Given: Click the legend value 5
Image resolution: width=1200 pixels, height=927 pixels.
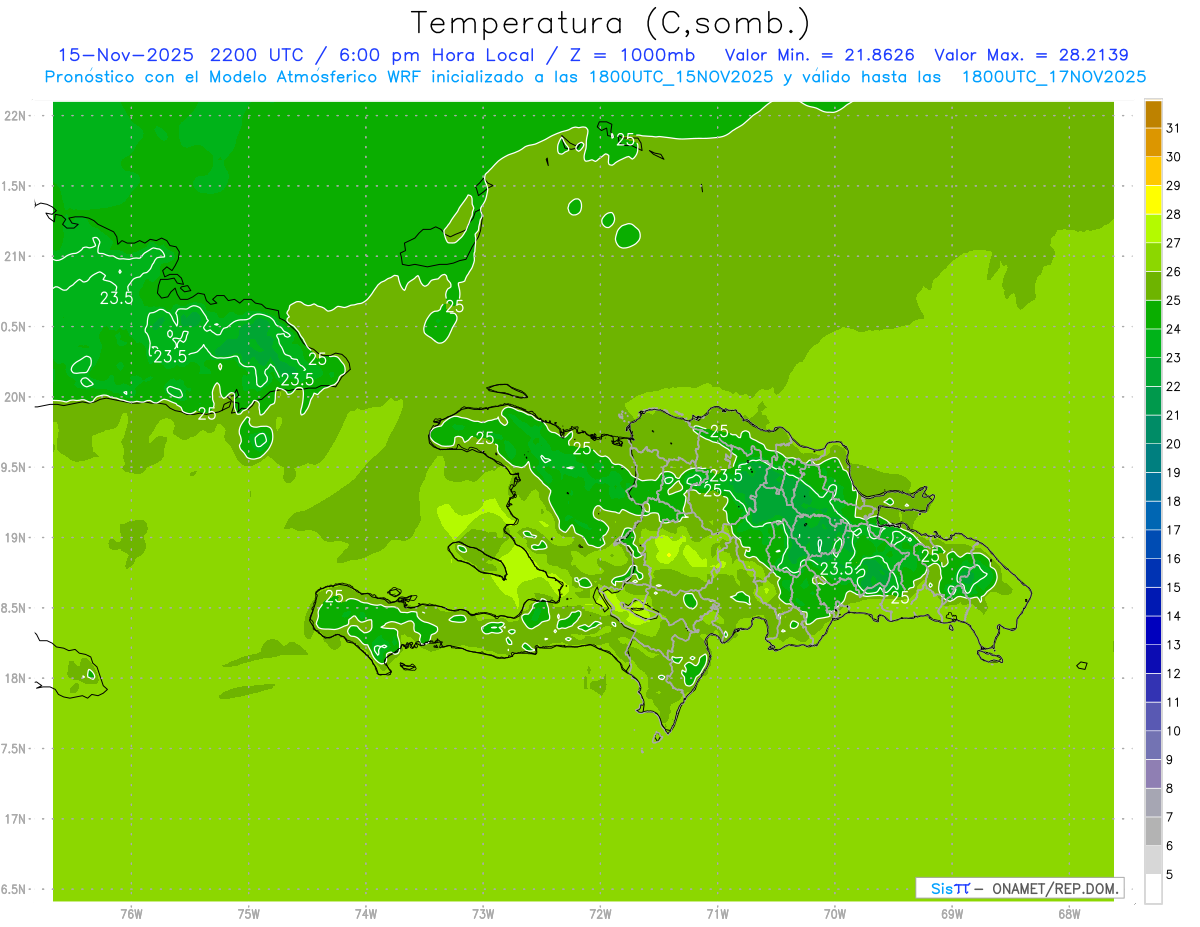Looking at the screenshot, I should click(1170, 875).
